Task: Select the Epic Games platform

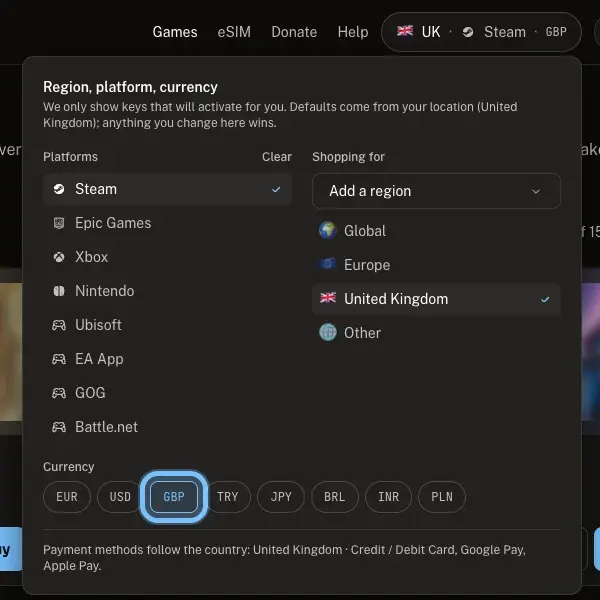Action: pyautogui.click(x=167, y=223)
